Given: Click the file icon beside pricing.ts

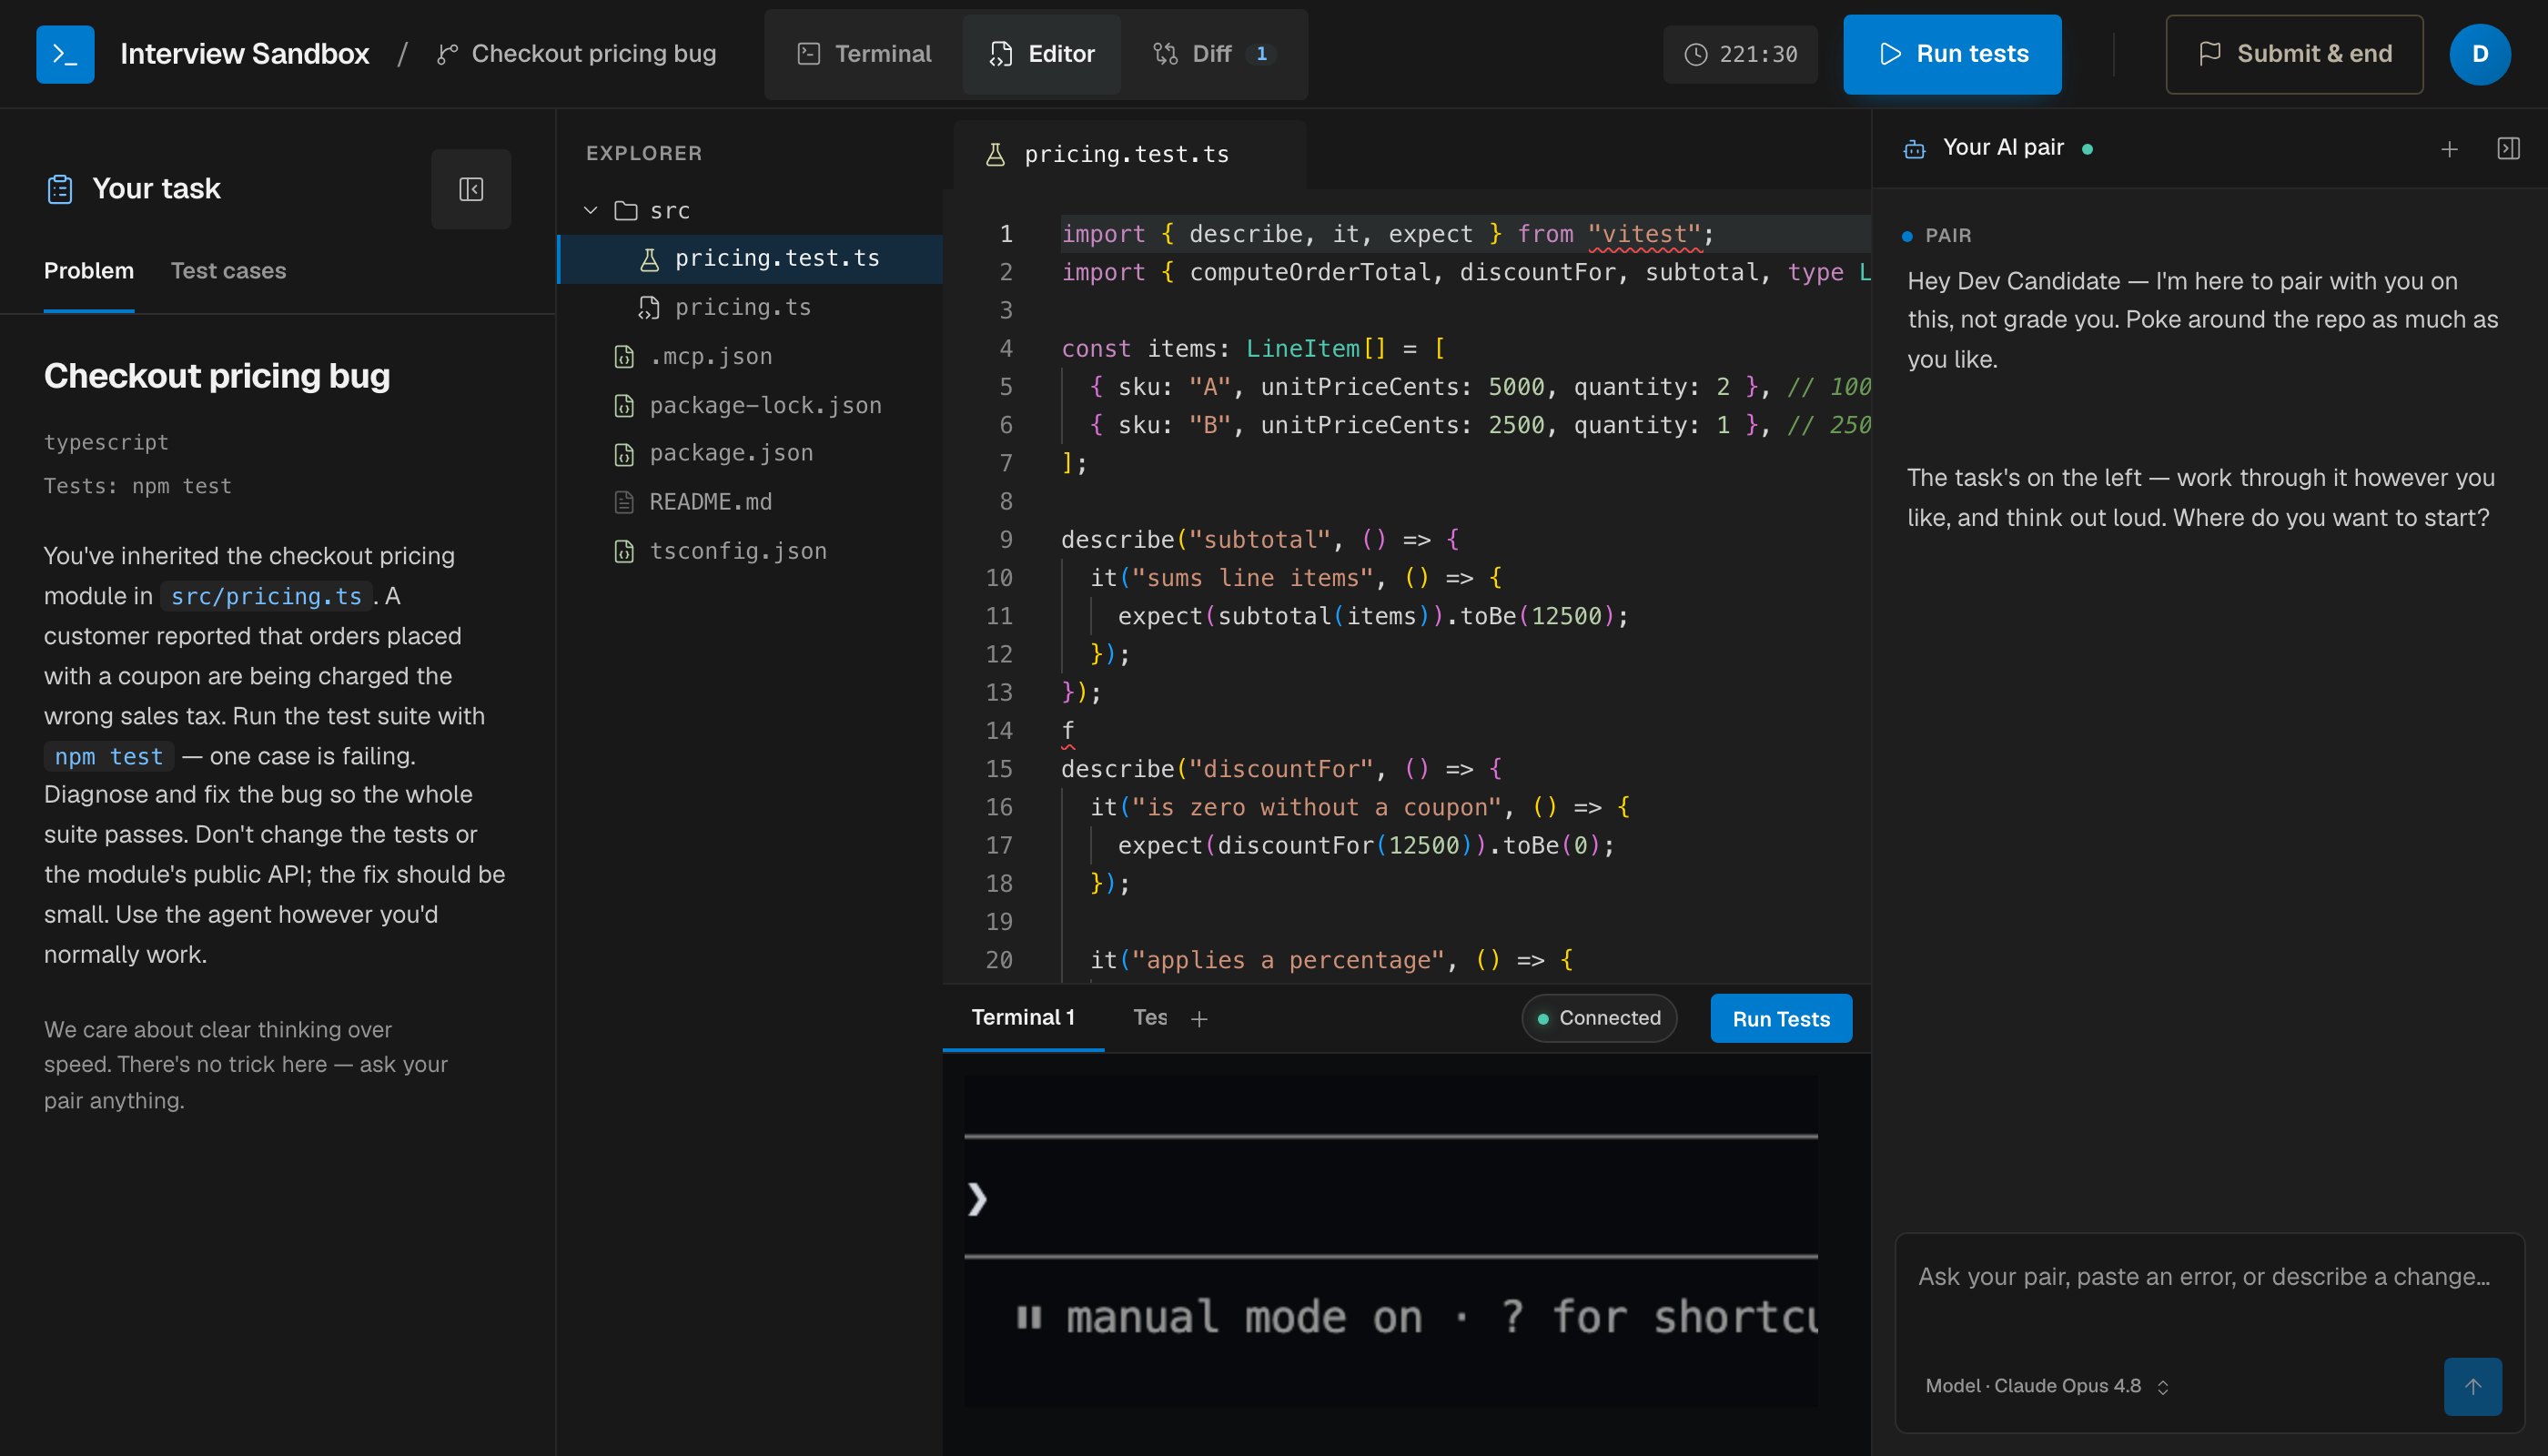Looking at the screenshot, I should click(x=649, y=308).
